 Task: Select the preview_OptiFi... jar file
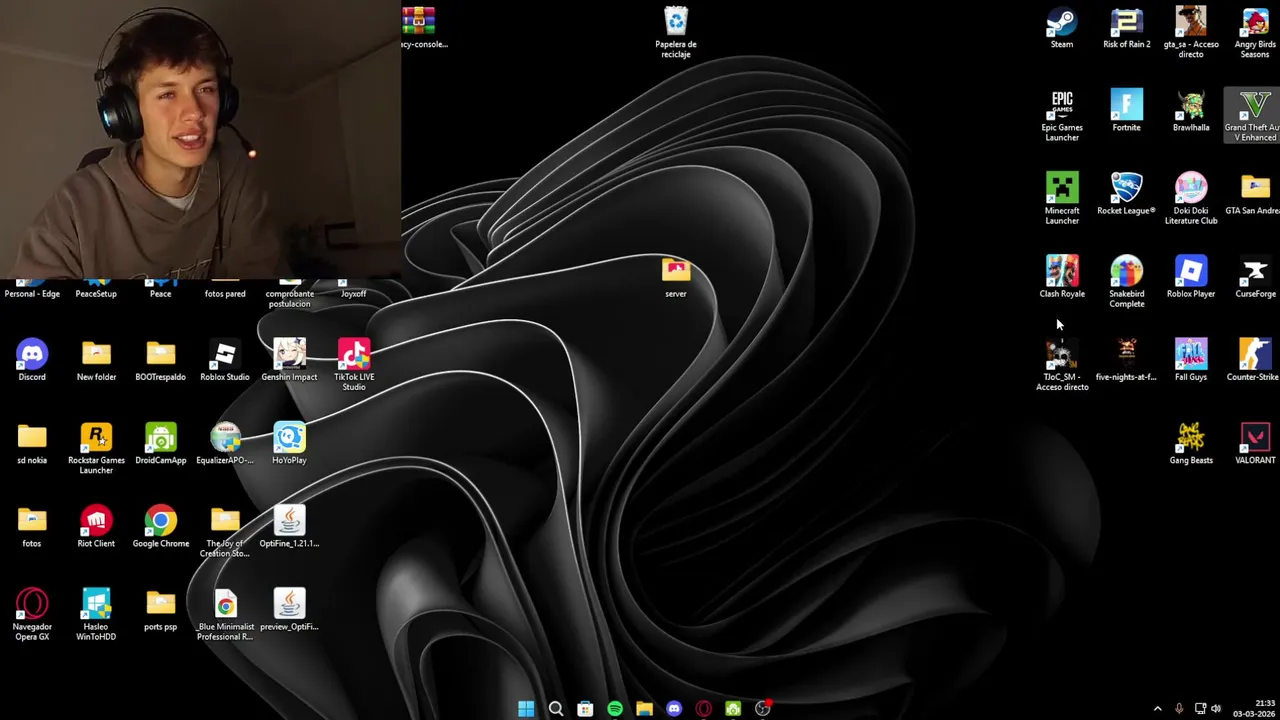click(289, 609)
